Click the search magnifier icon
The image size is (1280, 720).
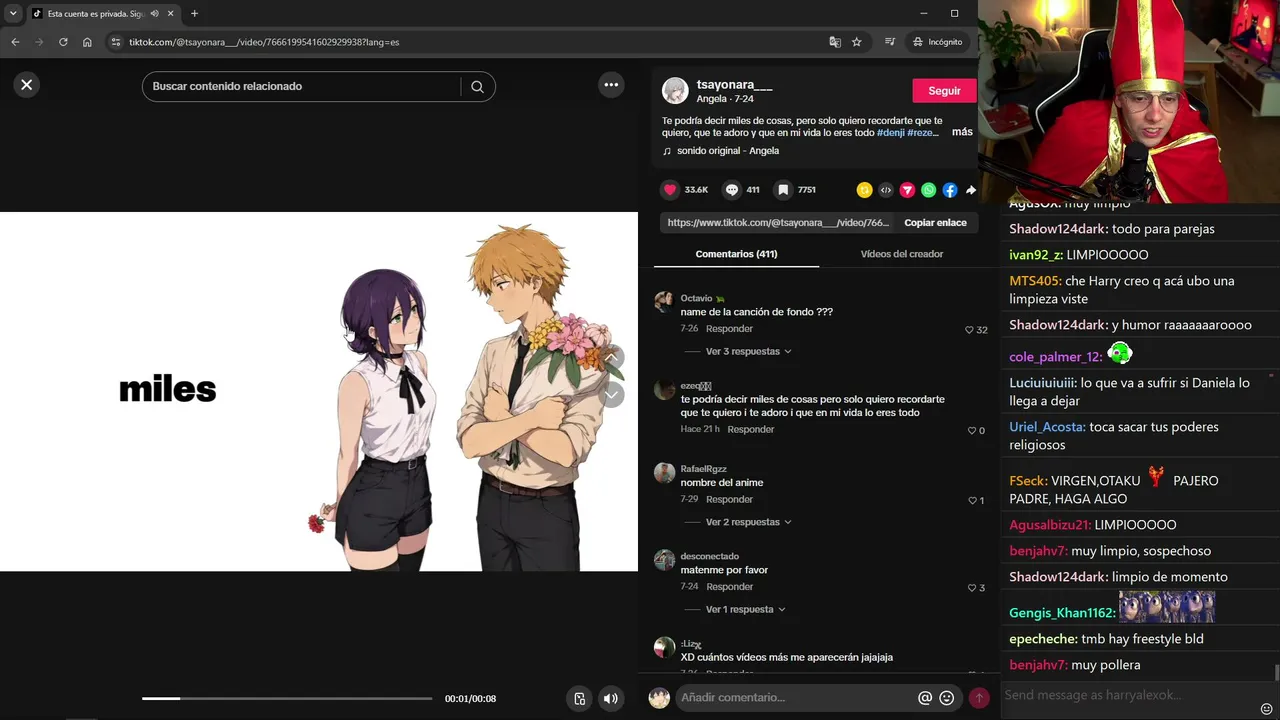[477, 86]
